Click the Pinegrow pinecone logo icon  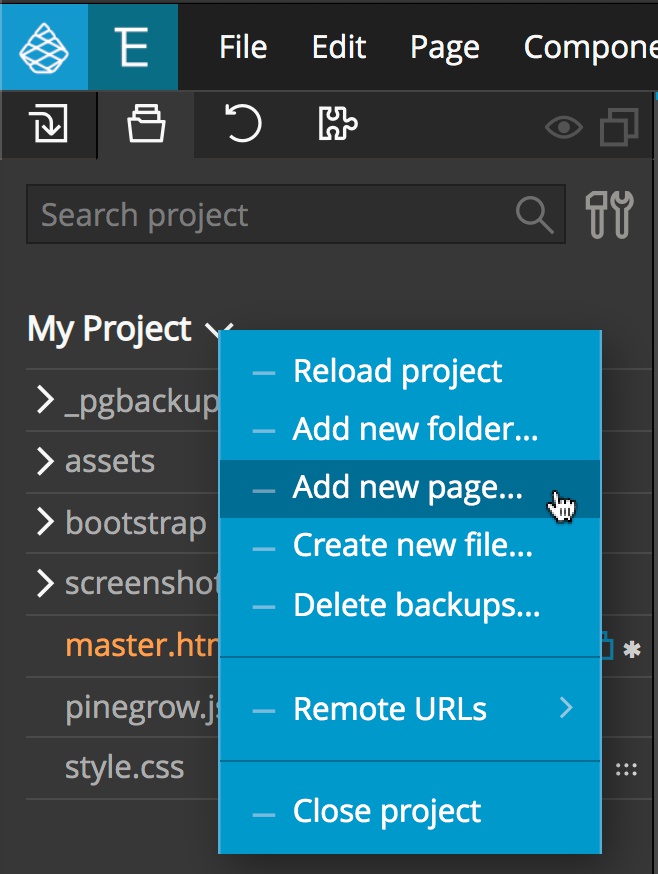43,47
